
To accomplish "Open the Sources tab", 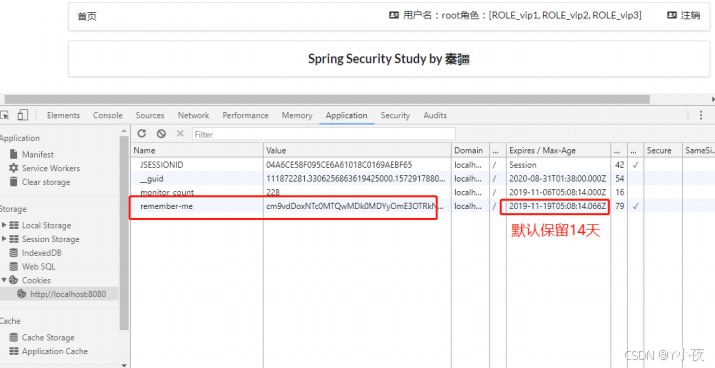I will 150,115.
